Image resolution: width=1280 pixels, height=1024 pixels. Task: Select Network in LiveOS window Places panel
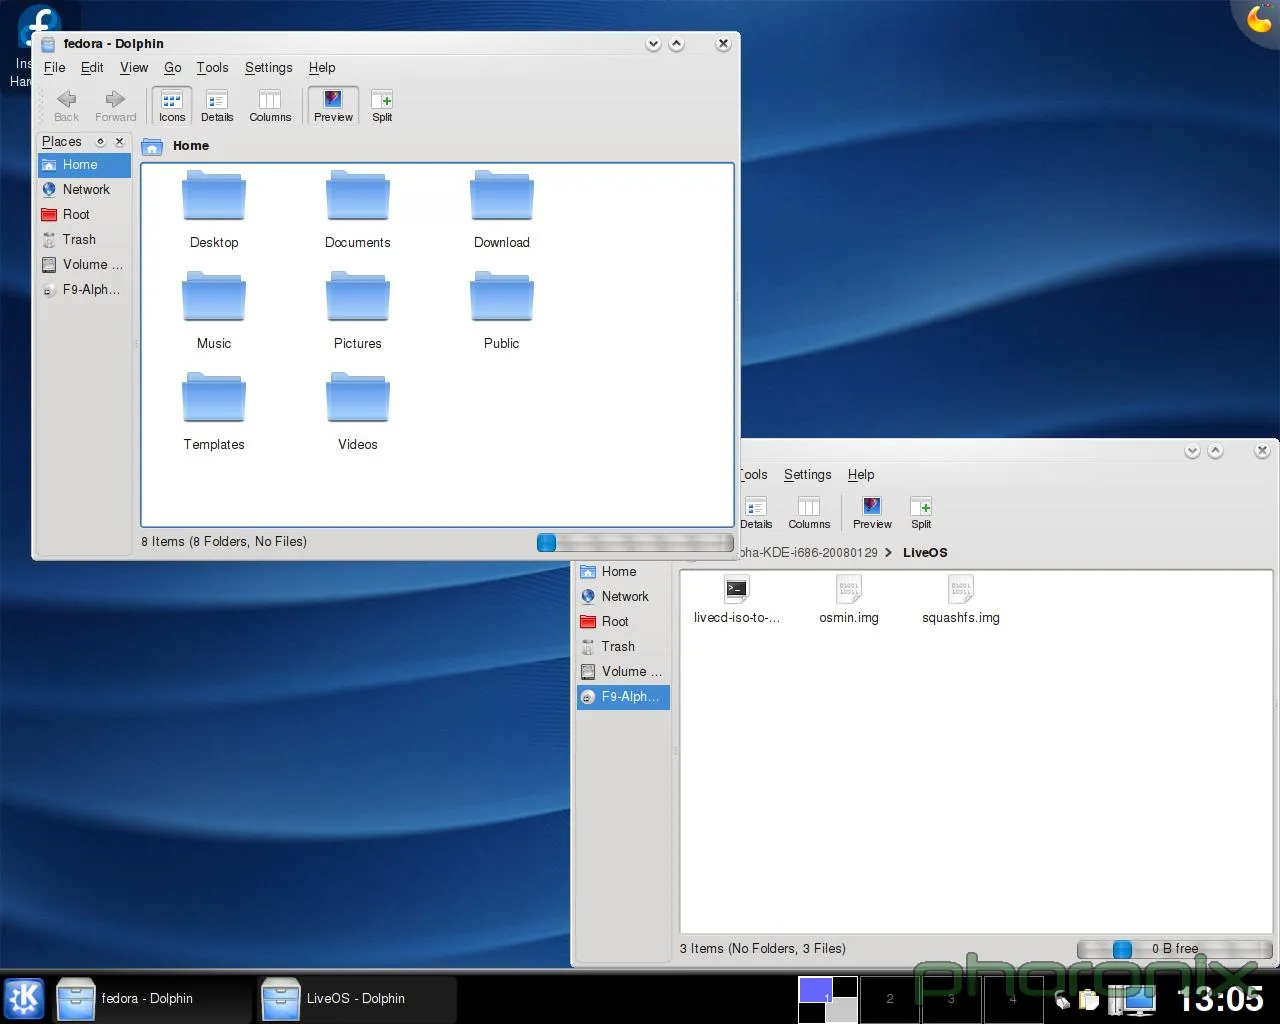[623, 597]
